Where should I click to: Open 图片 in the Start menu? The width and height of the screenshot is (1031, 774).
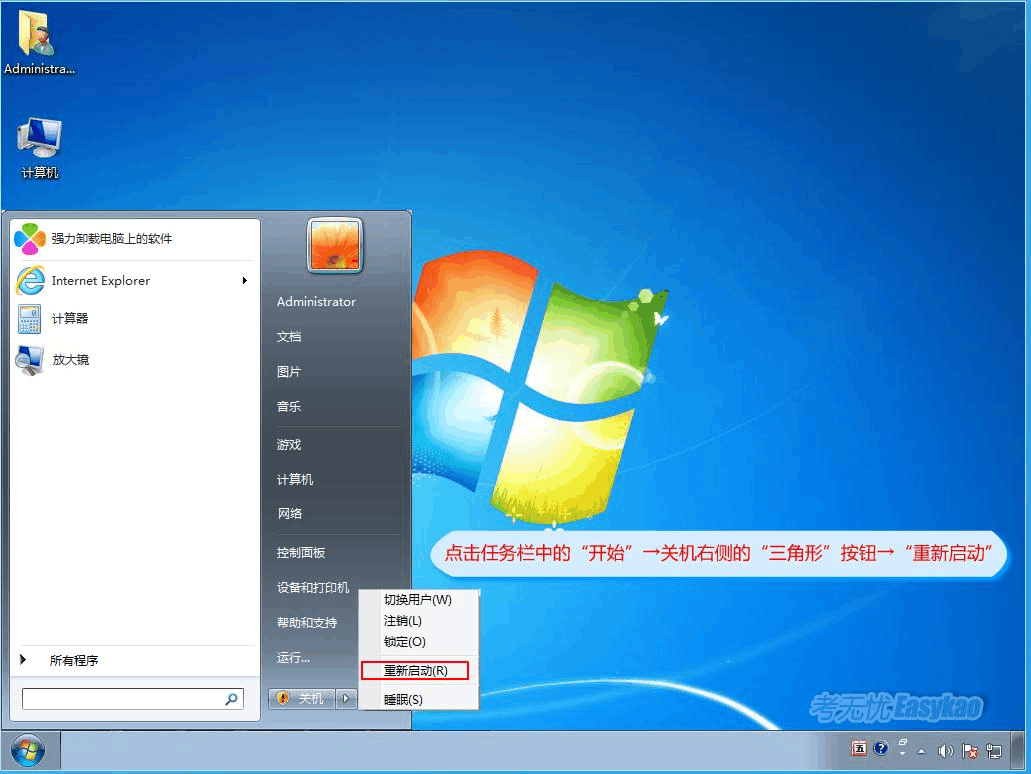pyautogui.click(x=289, y=372)
